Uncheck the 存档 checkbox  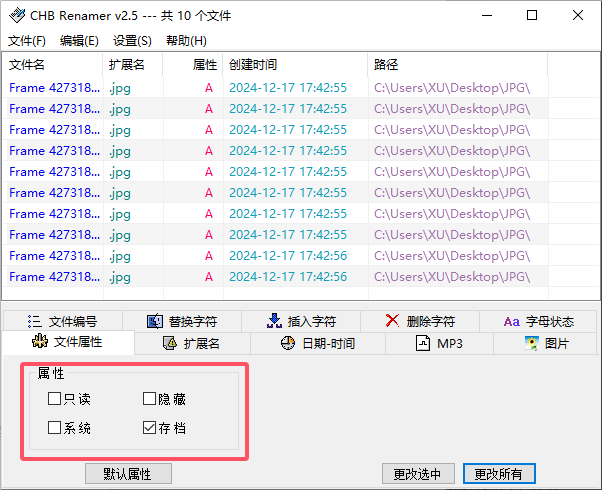(149, 427)
